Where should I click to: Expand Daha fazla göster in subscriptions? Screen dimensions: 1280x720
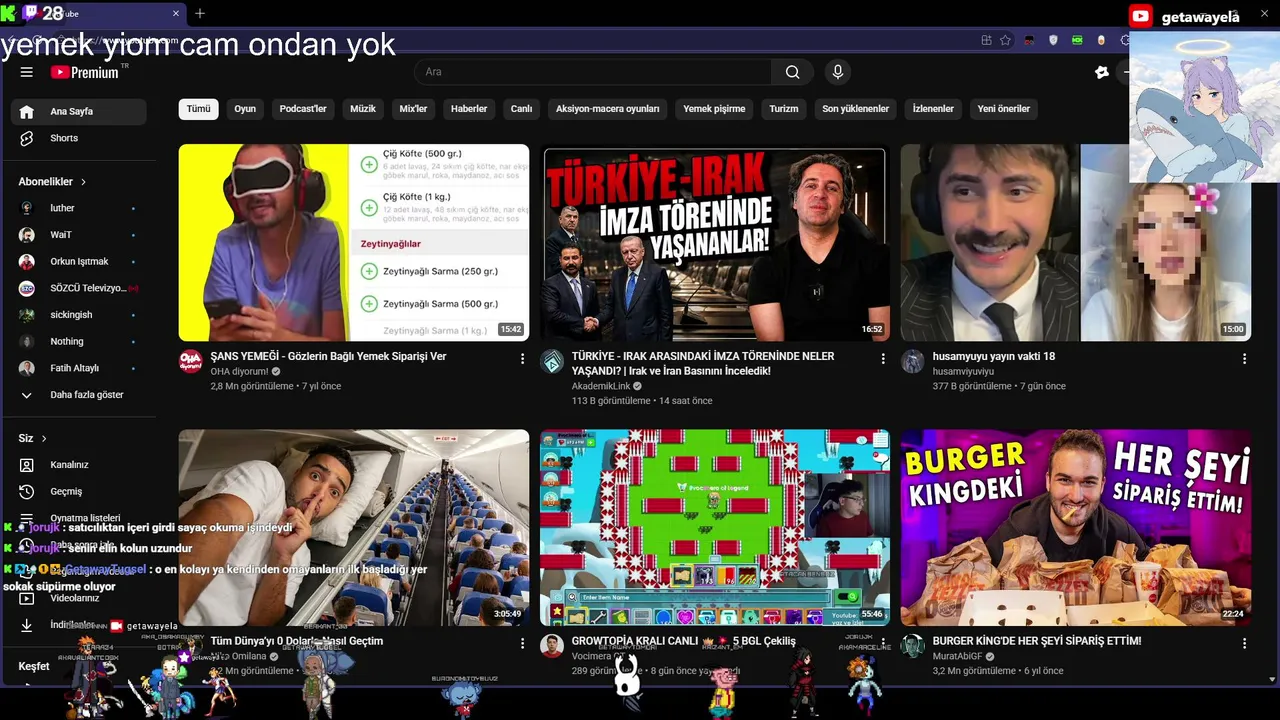78,395
